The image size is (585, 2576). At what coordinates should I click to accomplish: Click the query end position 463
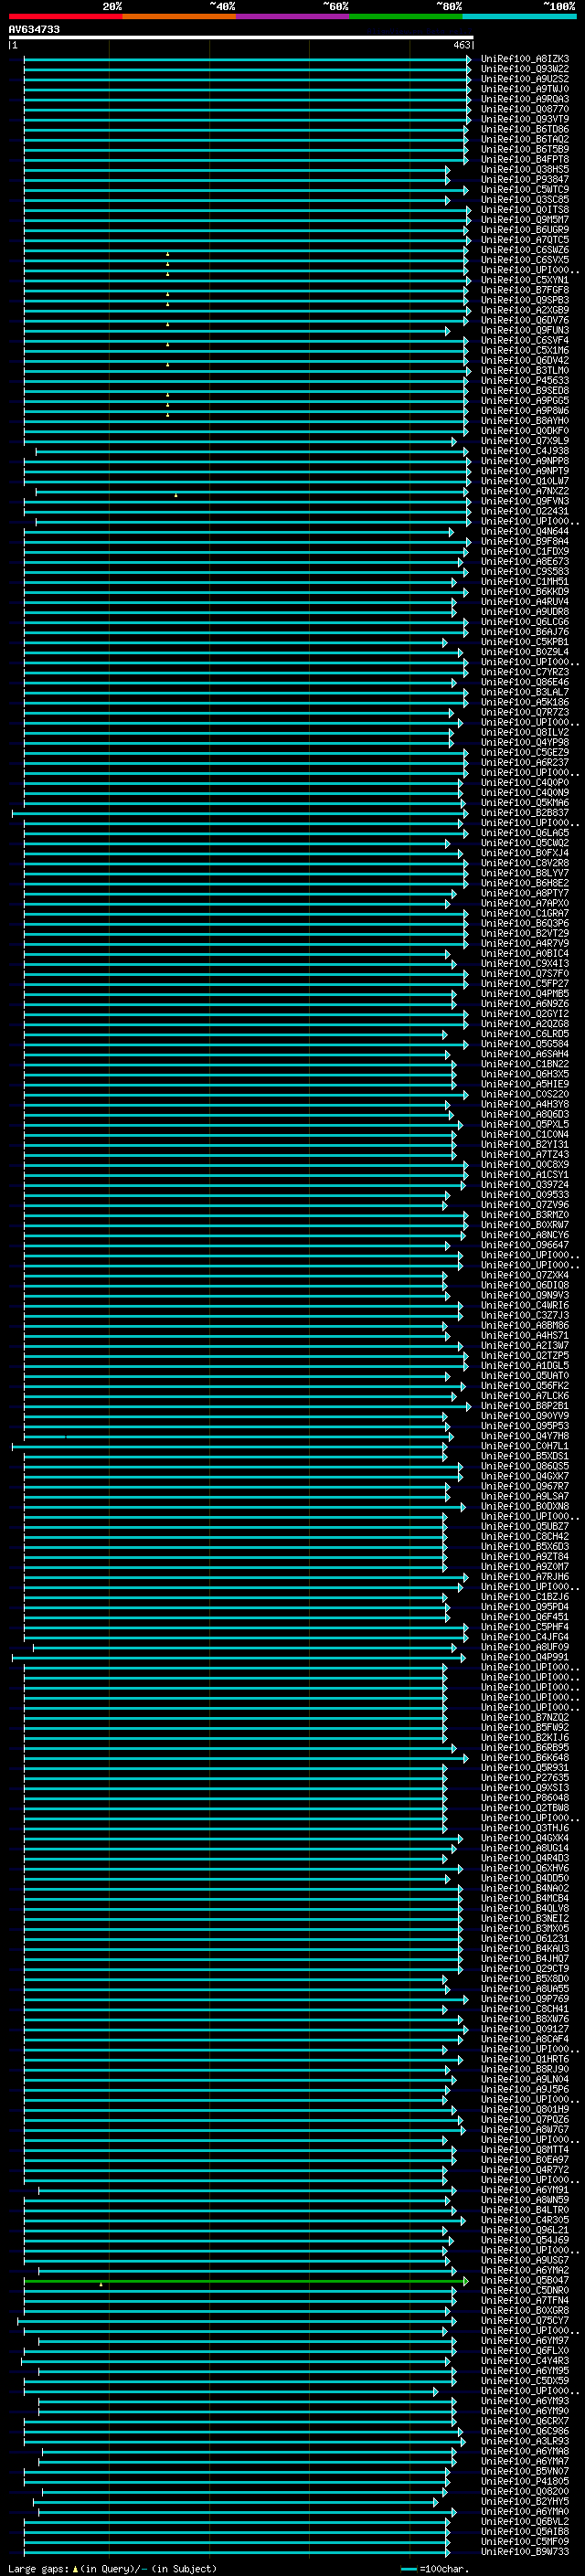point(461,46)
